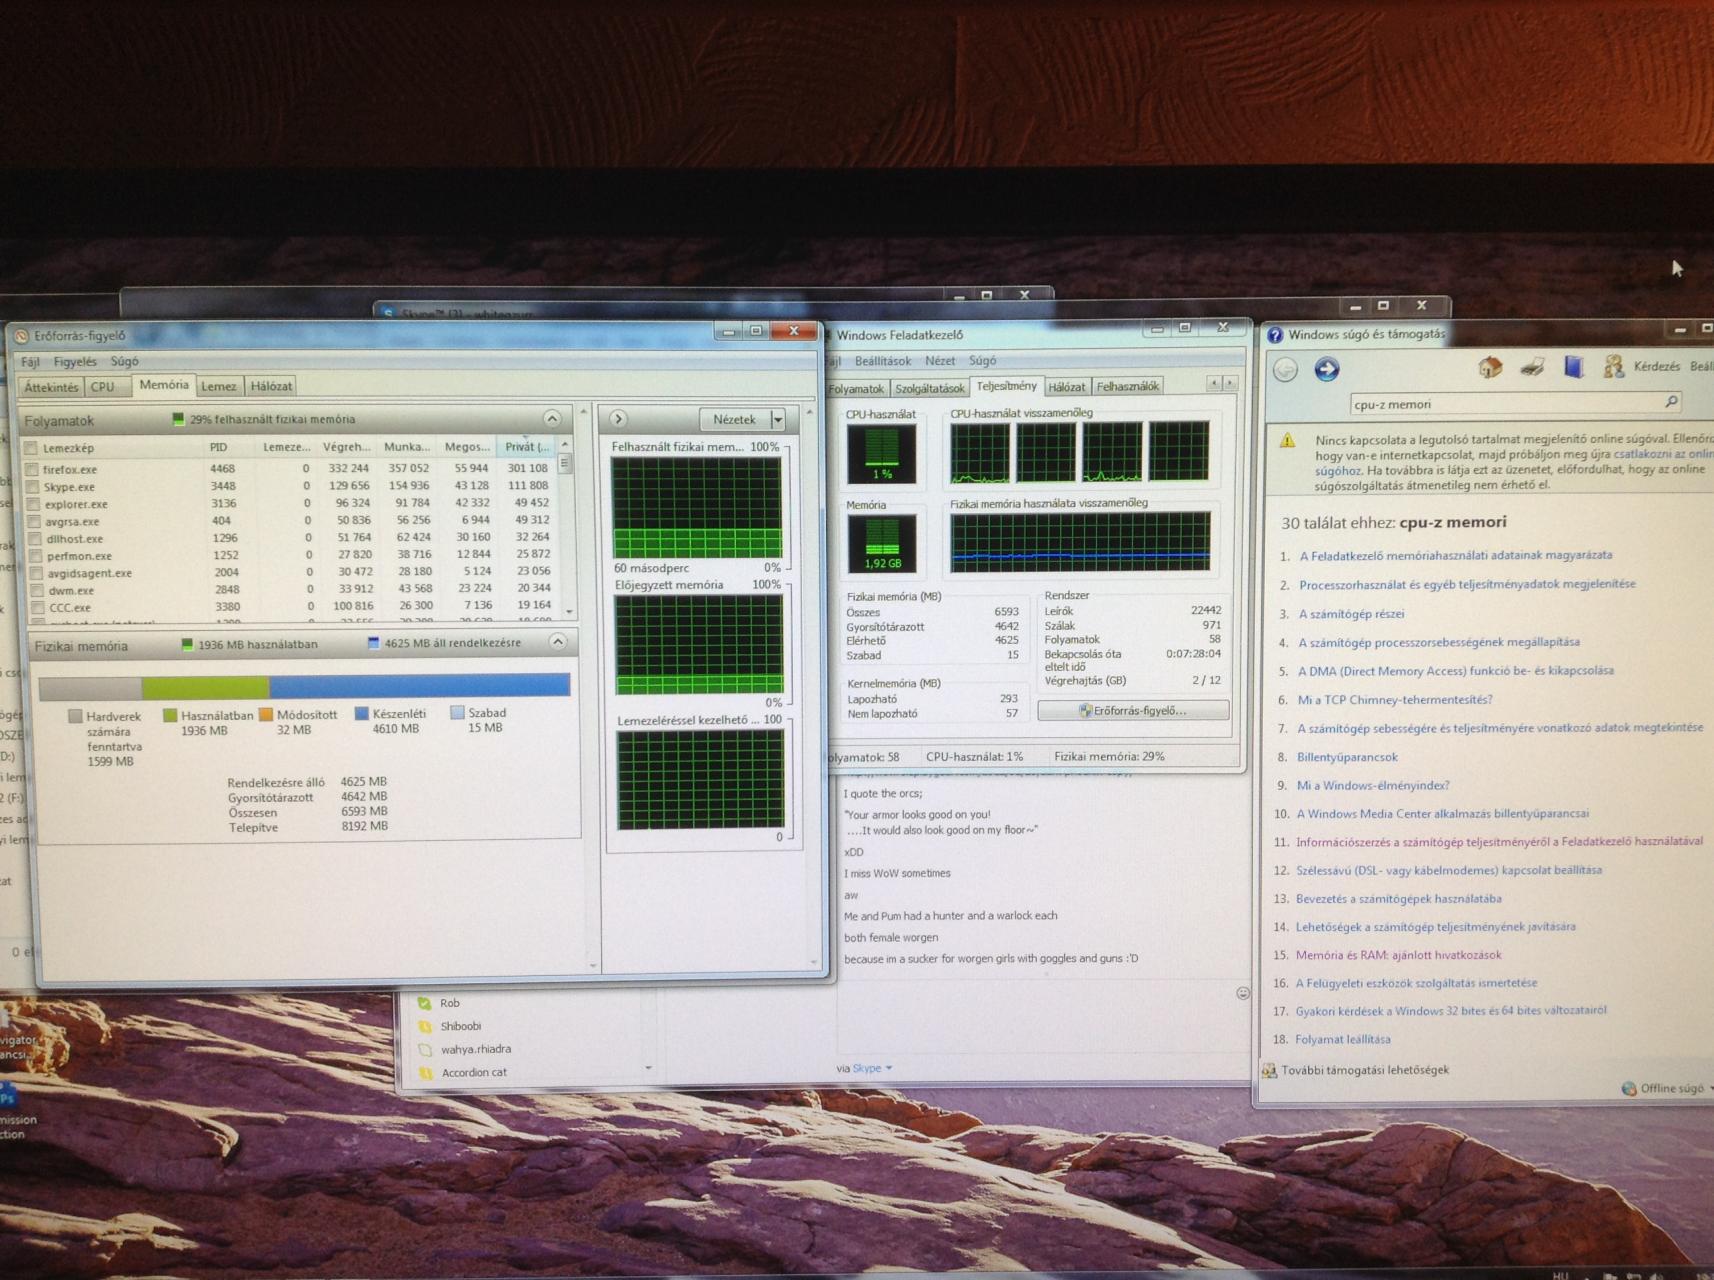Tick the checkbox for perfmon.exe
Viewport: 1714px width, 1280px height.
coord(35,556)
